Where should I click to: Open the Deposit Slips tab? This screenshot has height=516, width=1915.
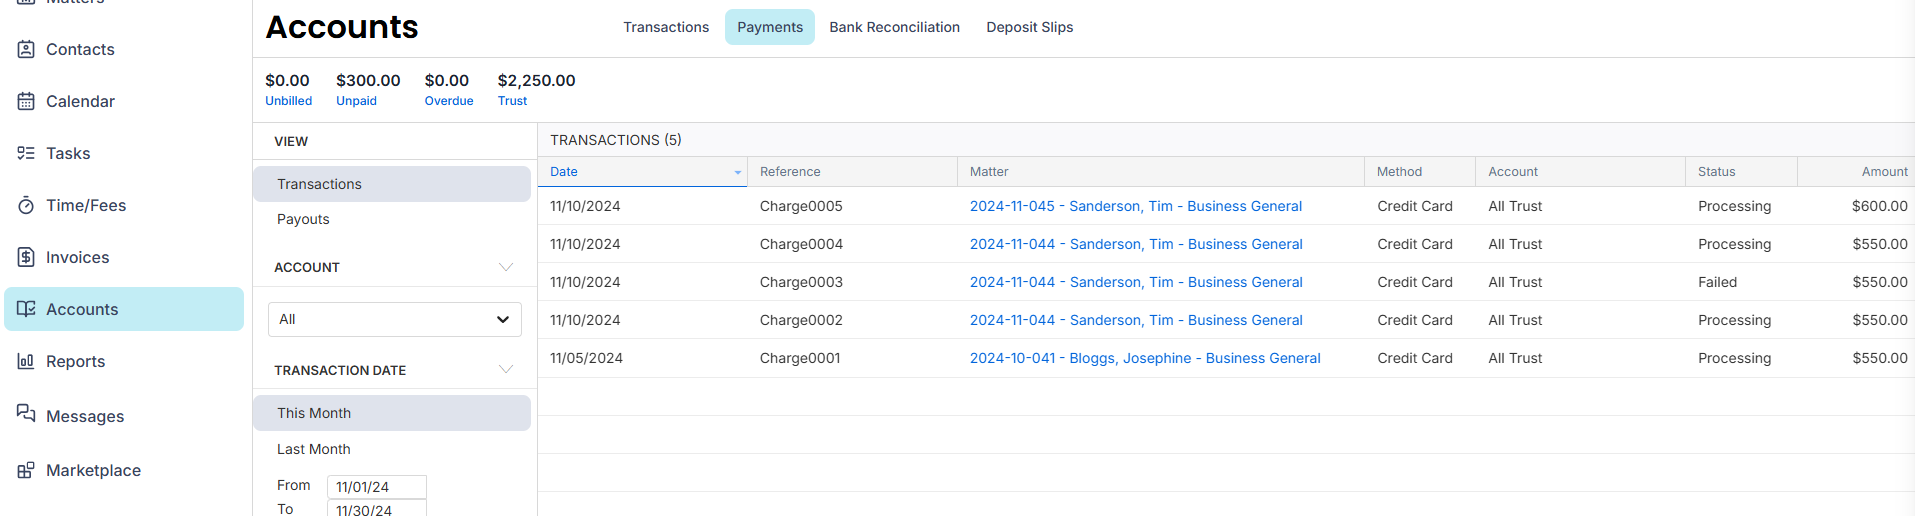click(x=1029, y=27)
